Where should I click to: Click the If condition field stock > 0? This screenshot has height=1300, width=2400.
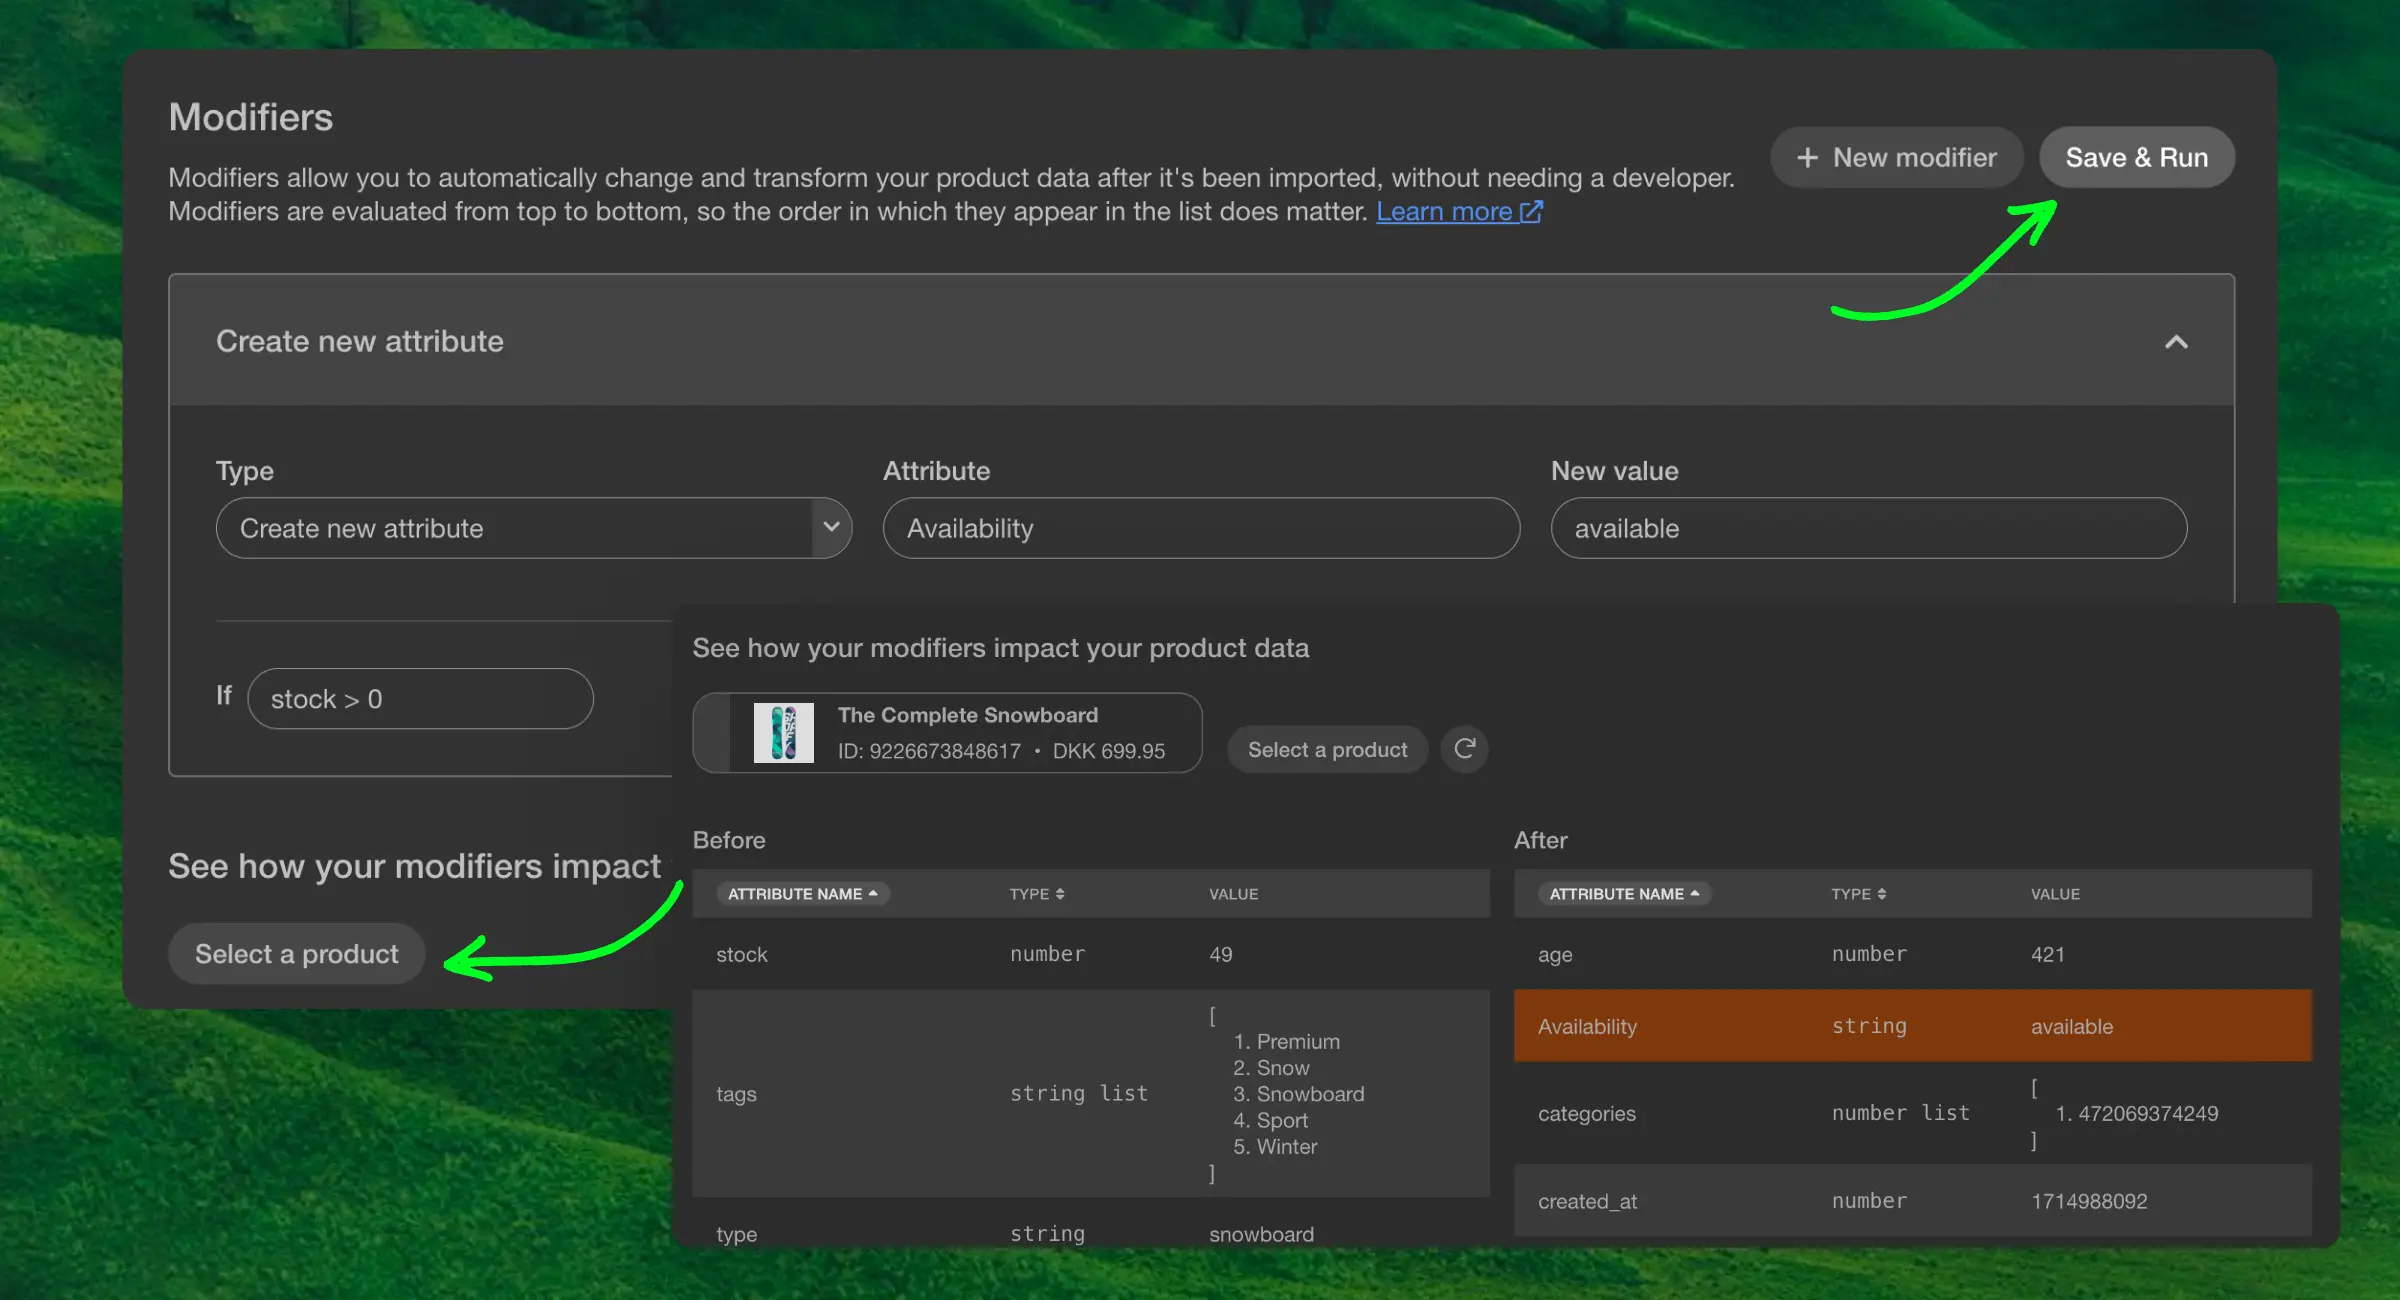click(420, 698)
